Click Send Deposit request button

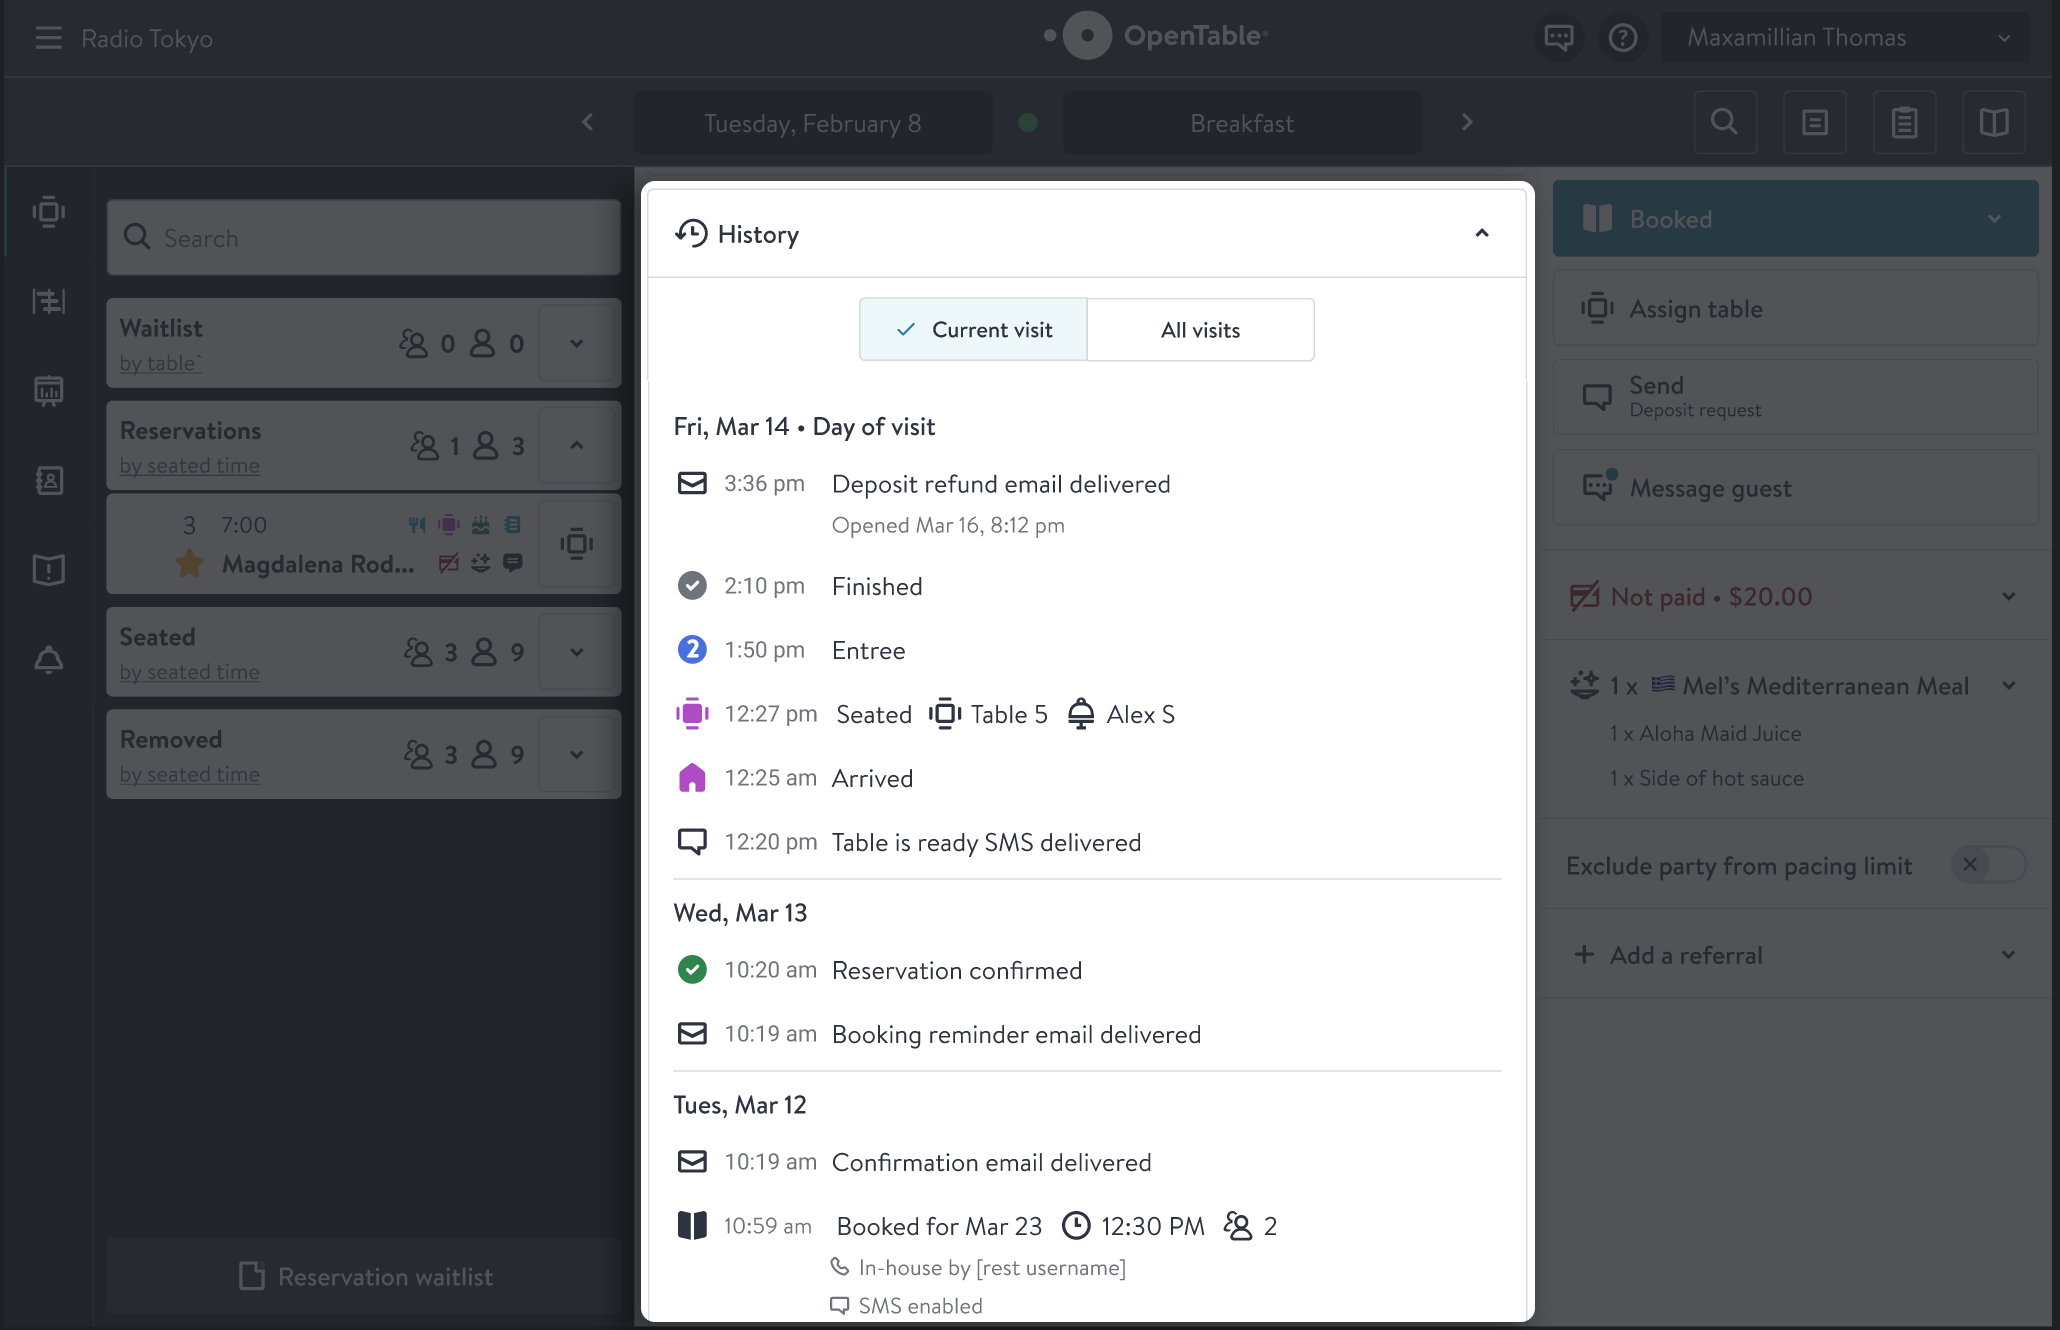tap(1795, 397)
